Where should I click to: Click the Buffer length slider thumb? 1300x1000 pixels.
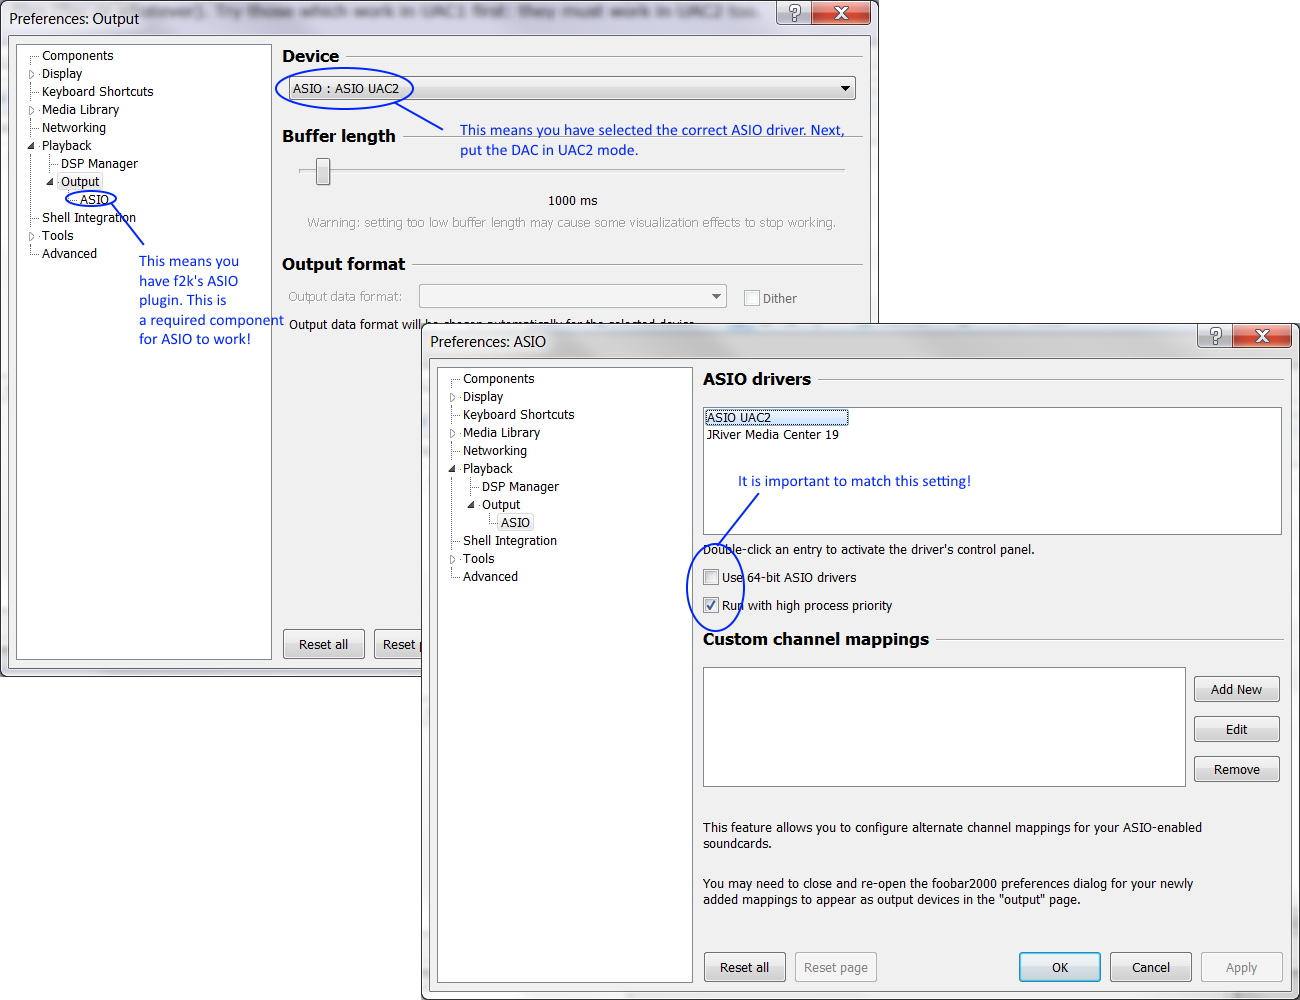pyautogui.click(x=323, y=172)
